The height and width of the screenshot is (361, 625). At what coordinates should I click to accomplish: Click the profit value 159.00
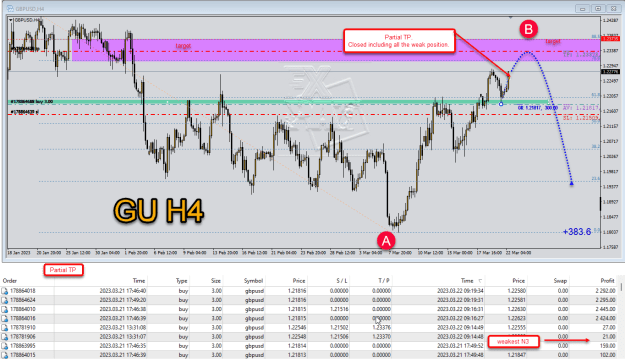[x=607, y=346]
